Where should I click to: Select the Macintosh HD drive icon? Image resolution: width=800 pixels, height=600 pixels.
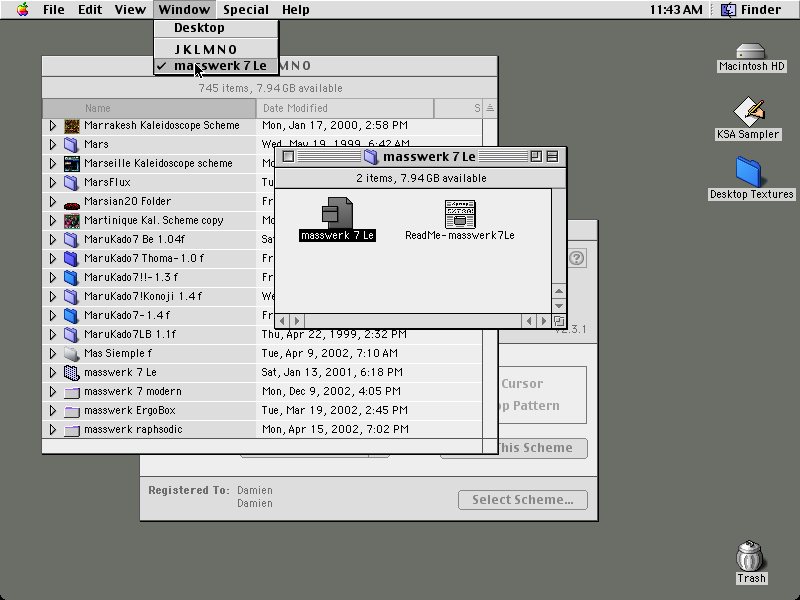pos(751,52)
